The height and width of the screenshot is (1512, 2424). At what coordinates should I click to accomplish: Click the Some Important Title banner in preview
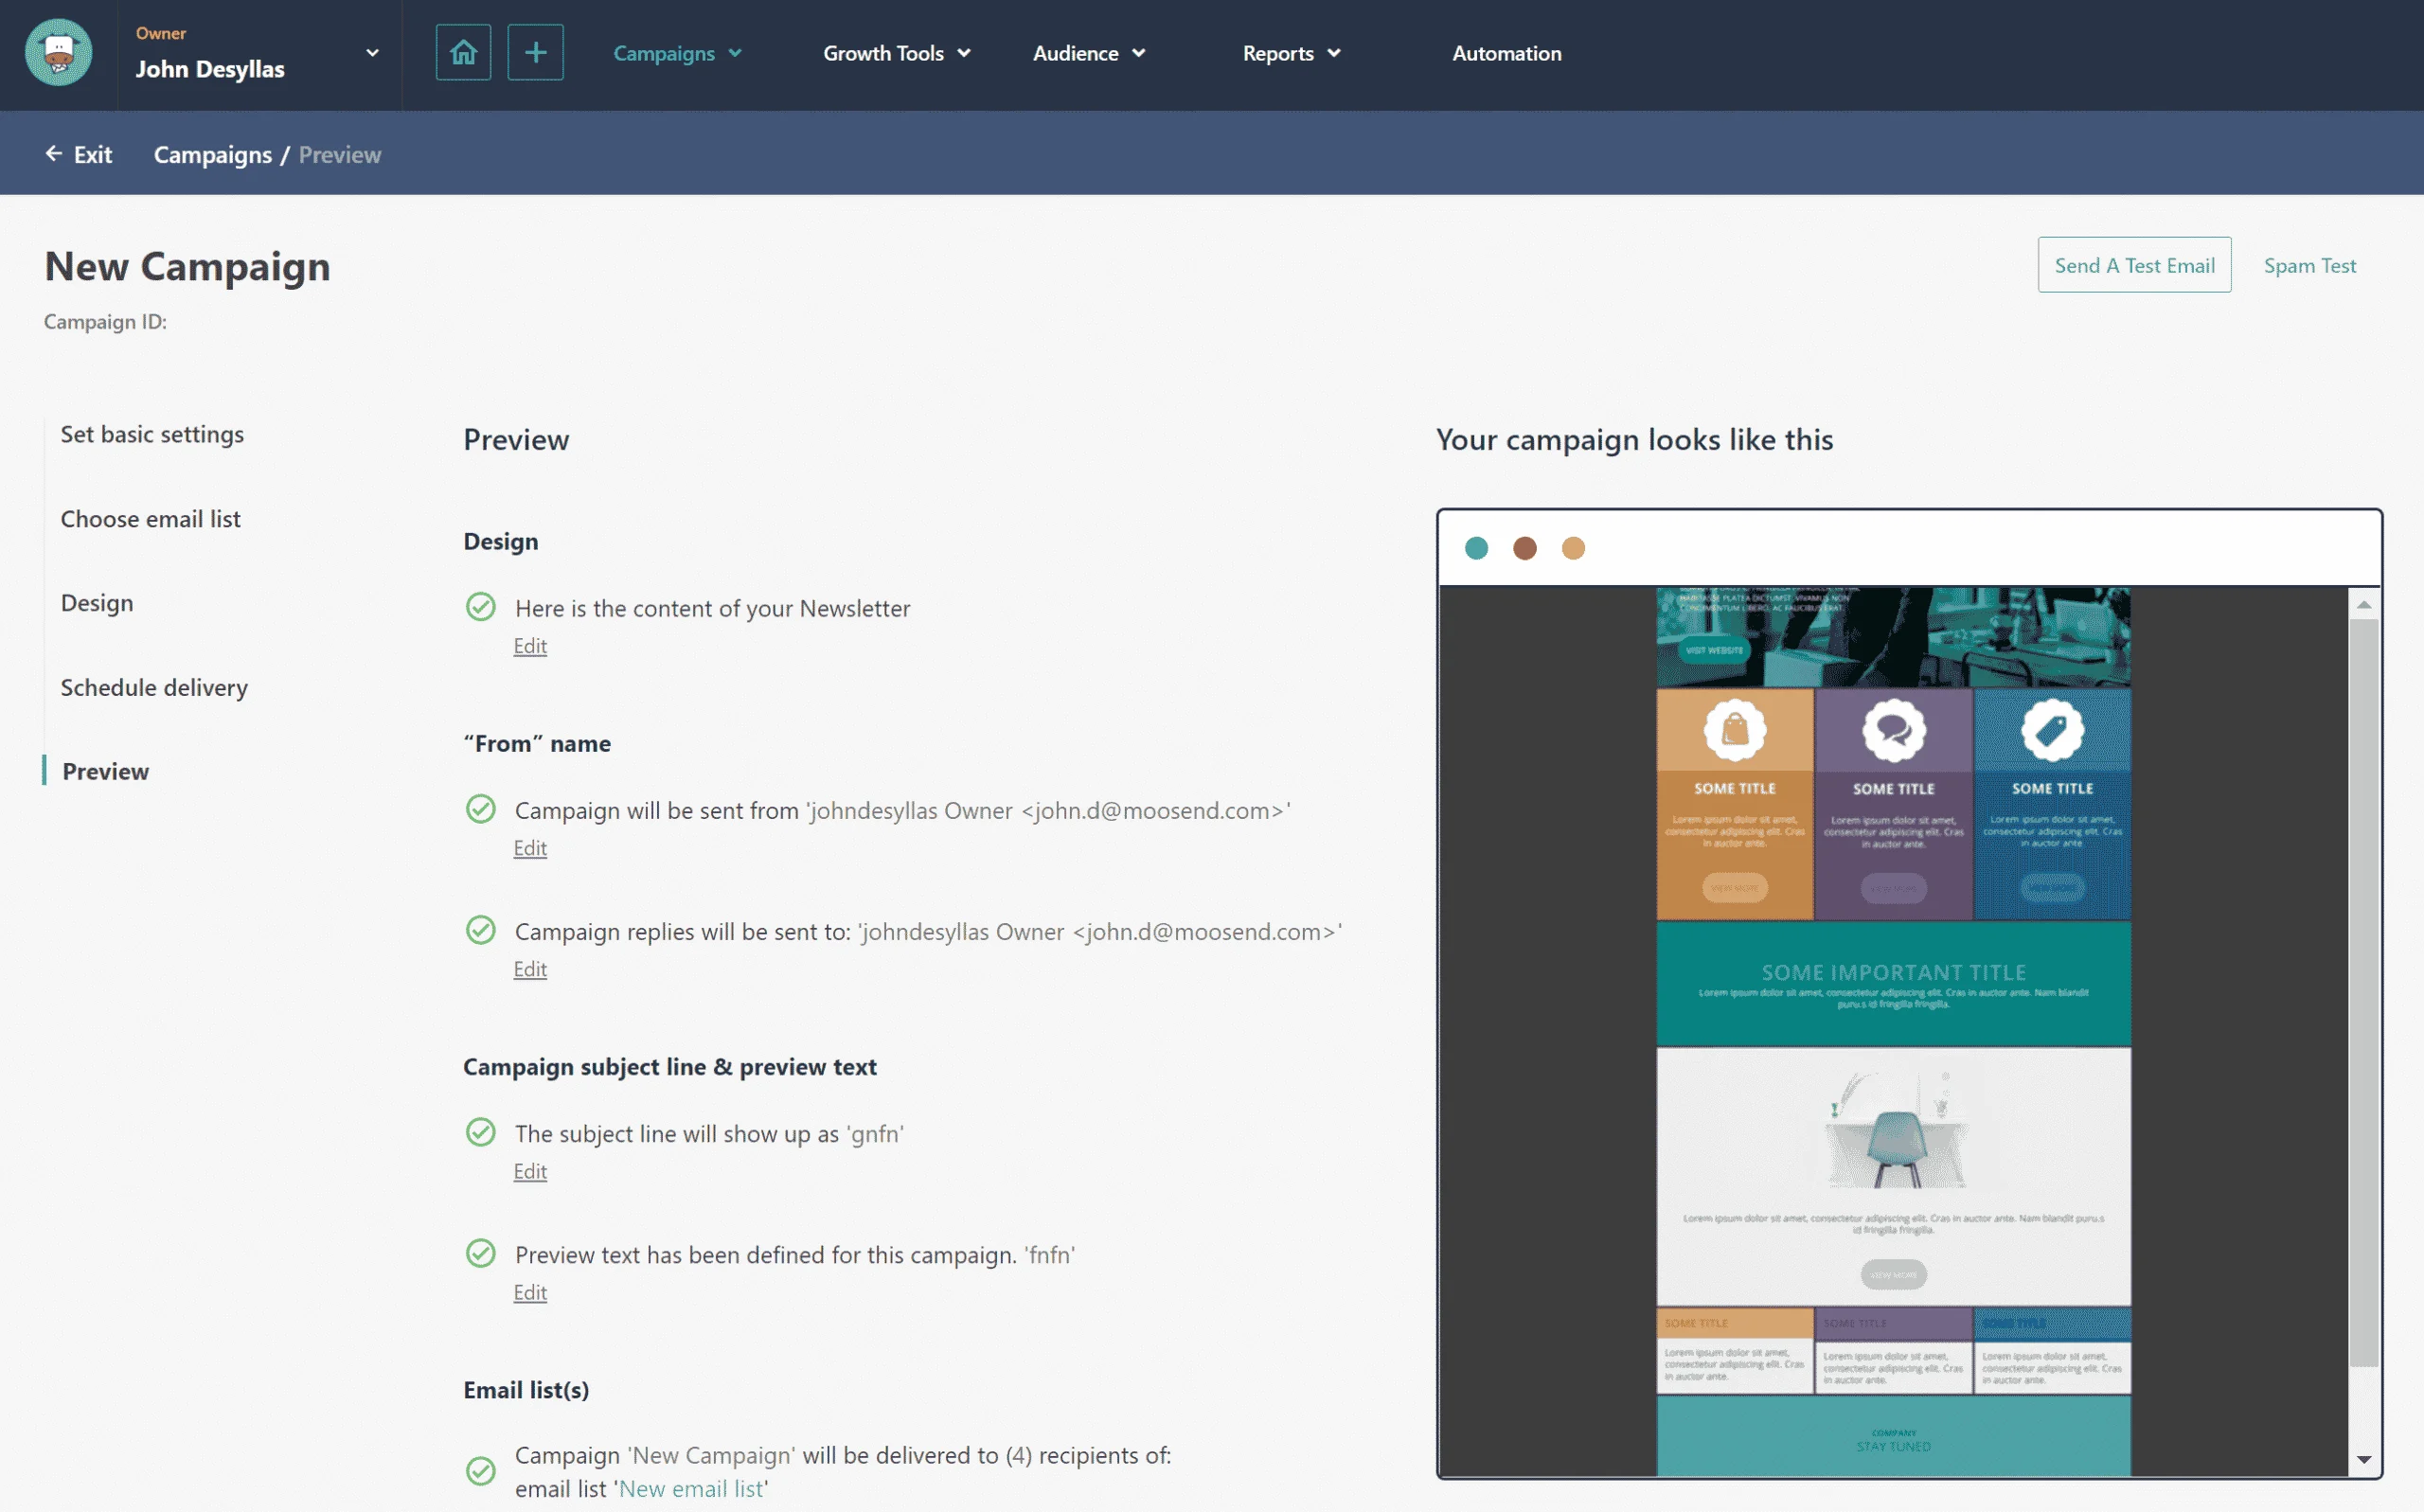click(x=1893, y=984)
